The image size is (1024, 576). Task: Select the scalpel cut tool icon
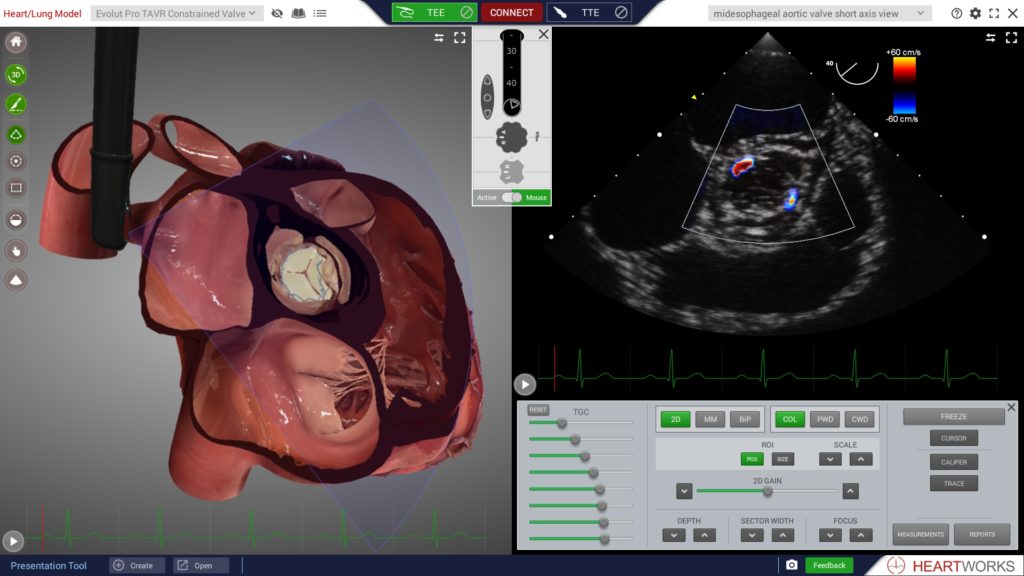(16, 104)
